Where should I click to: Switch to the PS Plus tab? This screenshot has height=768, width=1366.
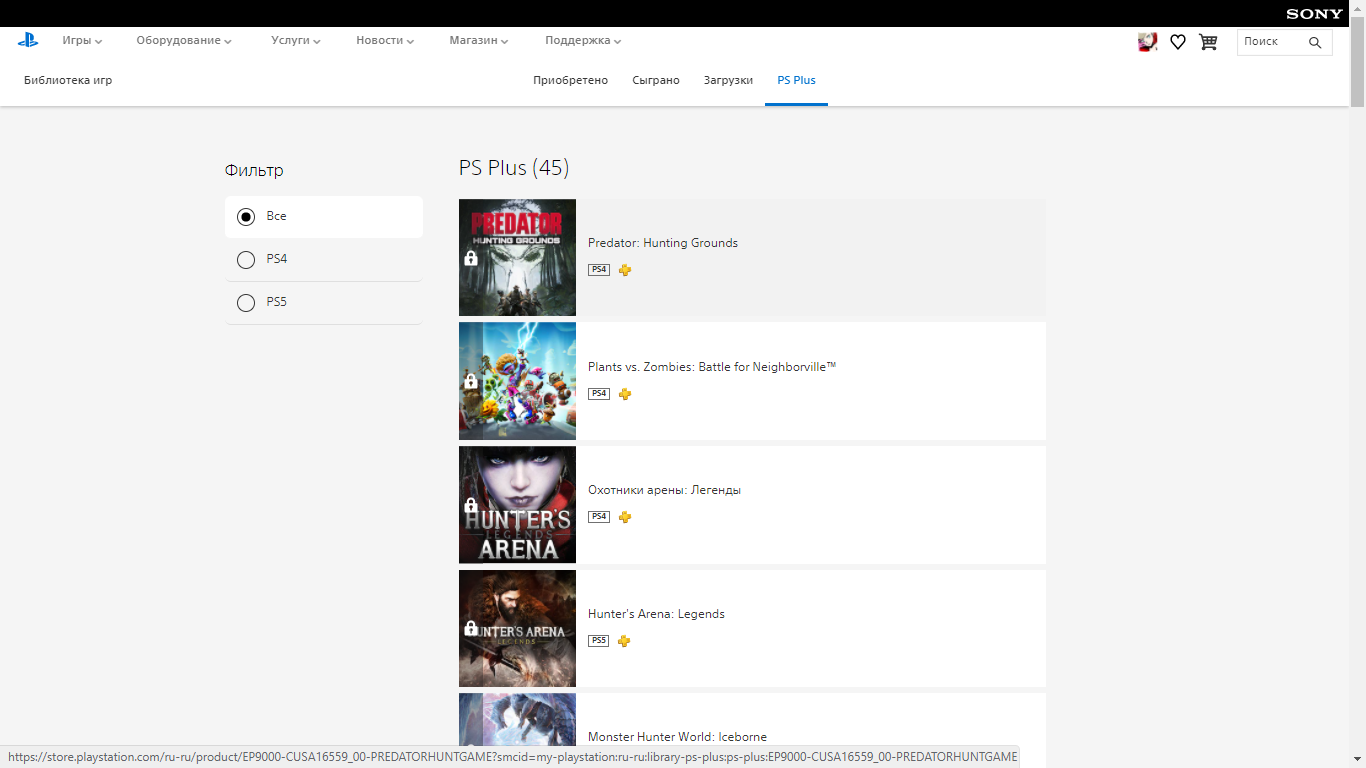[796, 80]
